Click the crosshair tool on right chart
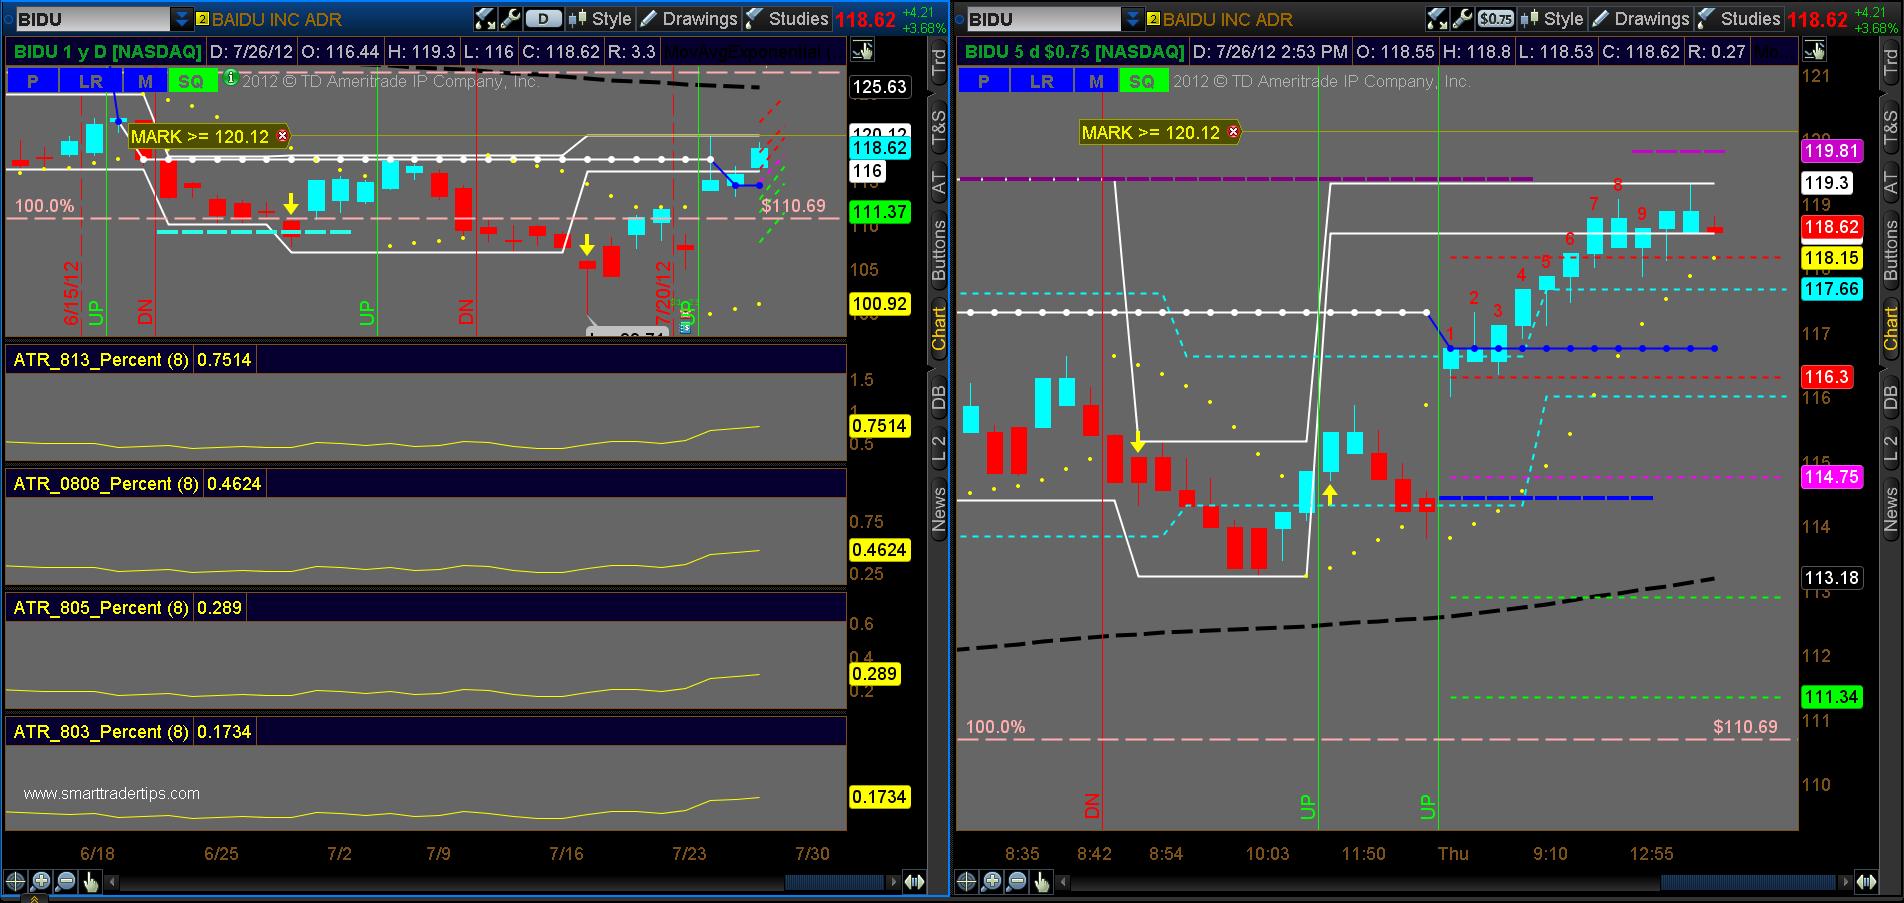Viewport: 1904px width, 903px height. coord(966,881)
